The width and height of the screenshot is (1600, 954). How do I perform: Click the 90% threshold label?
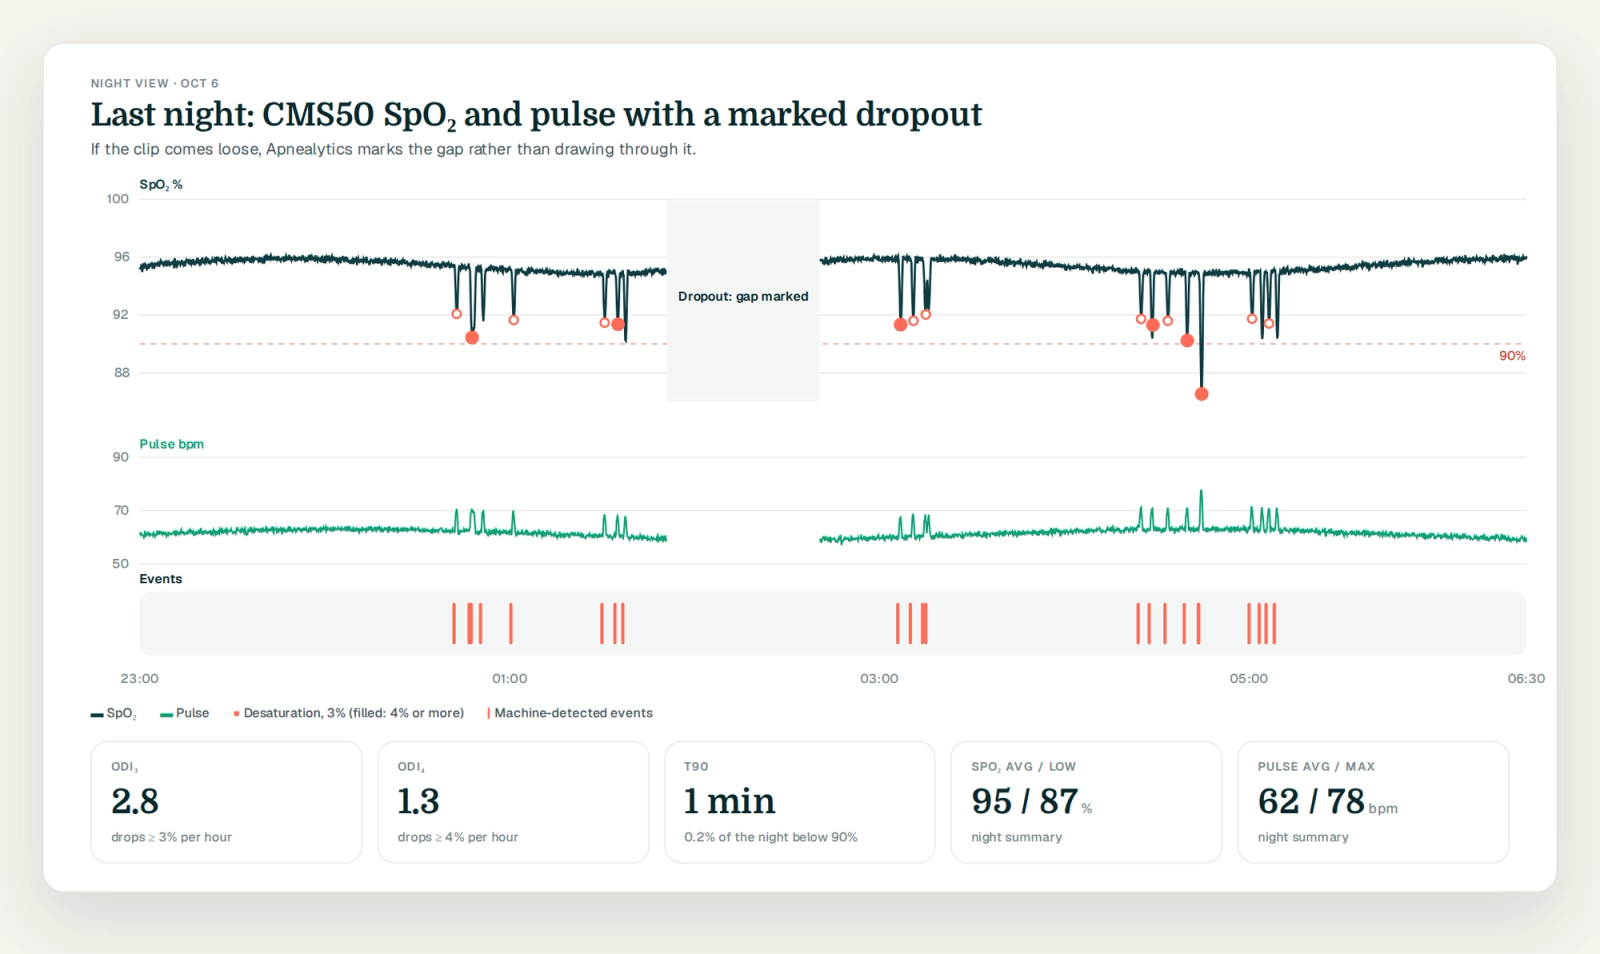pos(1512,356)
